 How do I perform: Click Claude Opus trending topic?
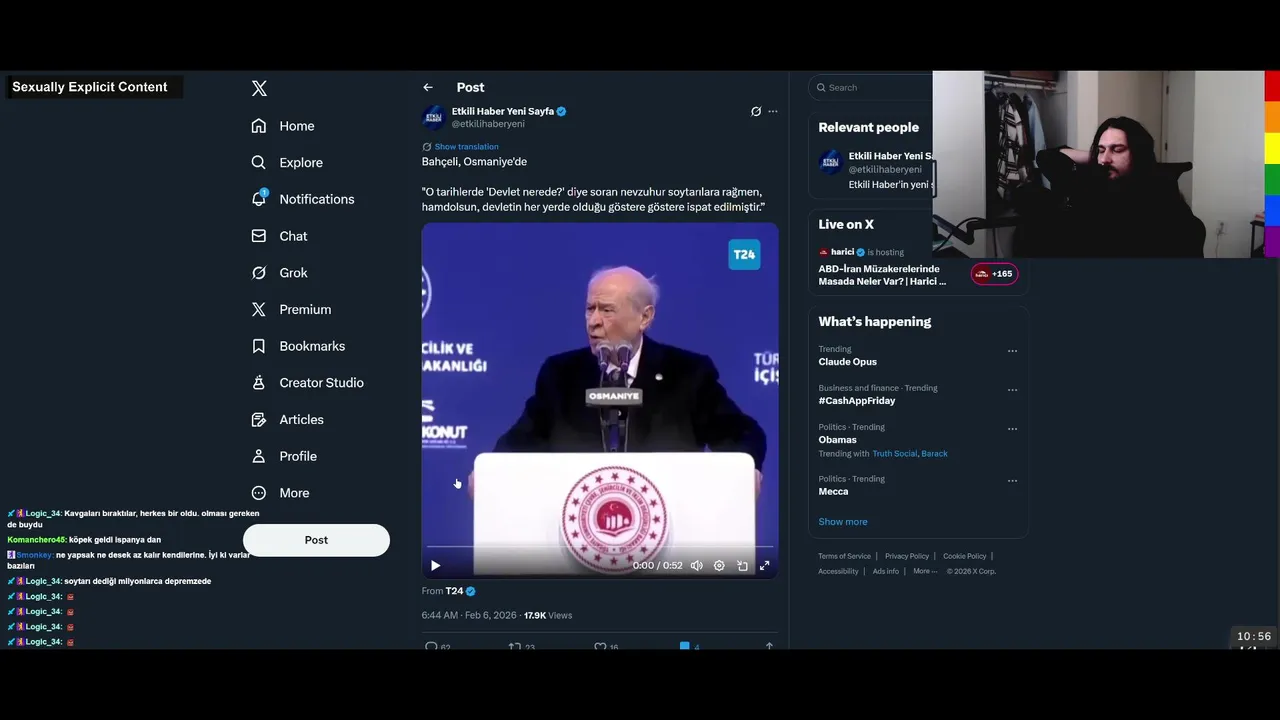coord(848,362)
